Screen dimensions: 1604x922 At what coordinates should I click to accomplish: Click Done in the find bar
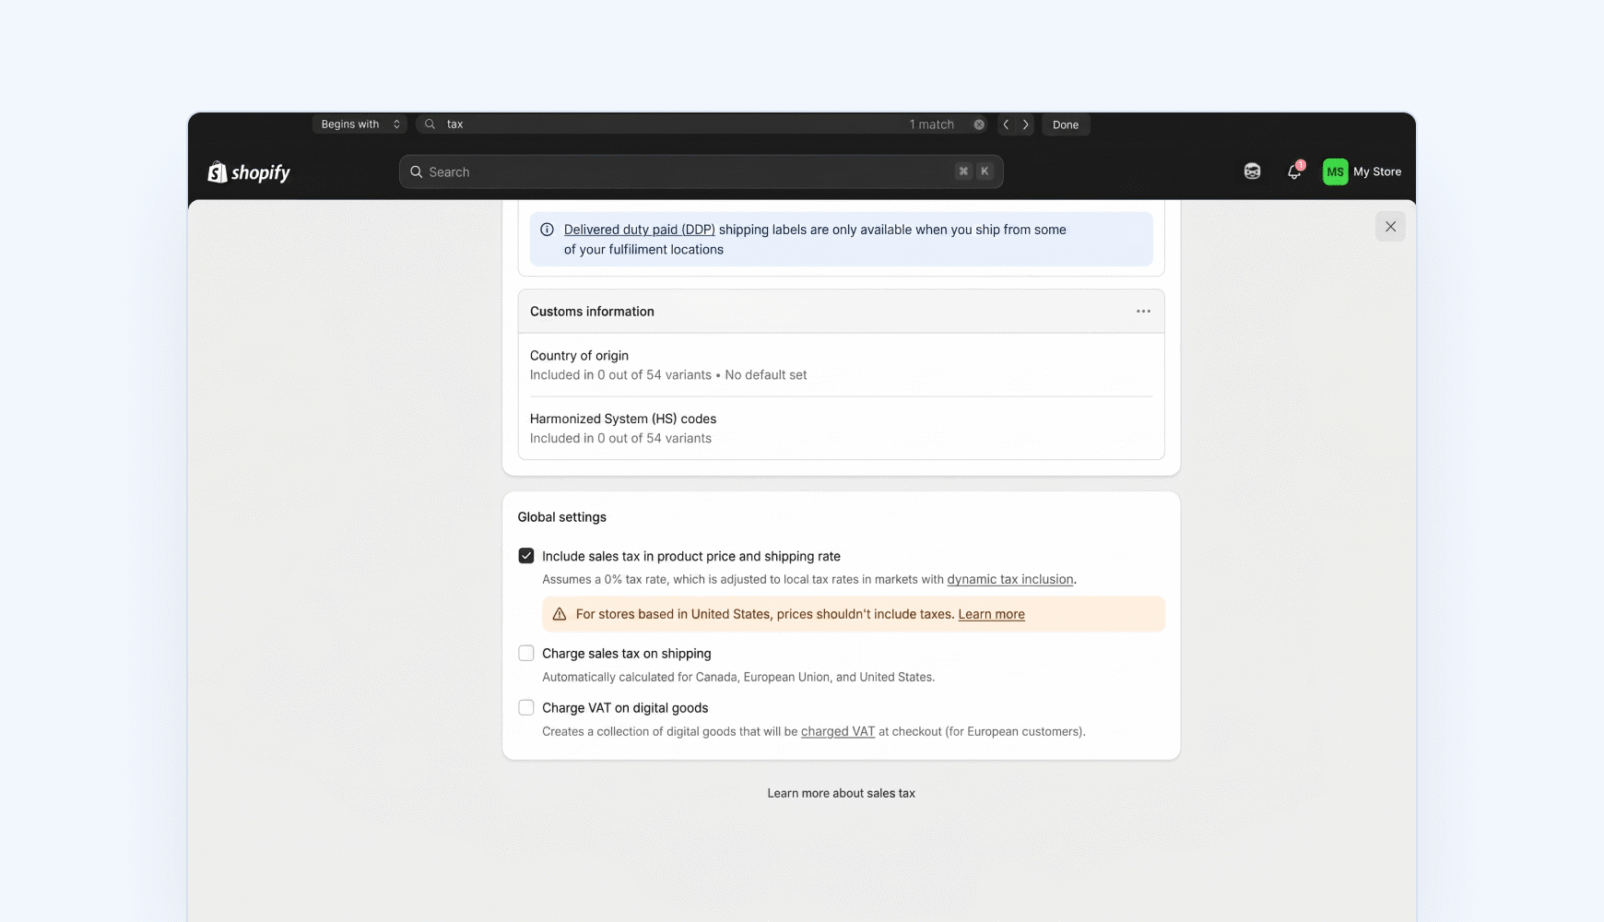click(1065, 125)
